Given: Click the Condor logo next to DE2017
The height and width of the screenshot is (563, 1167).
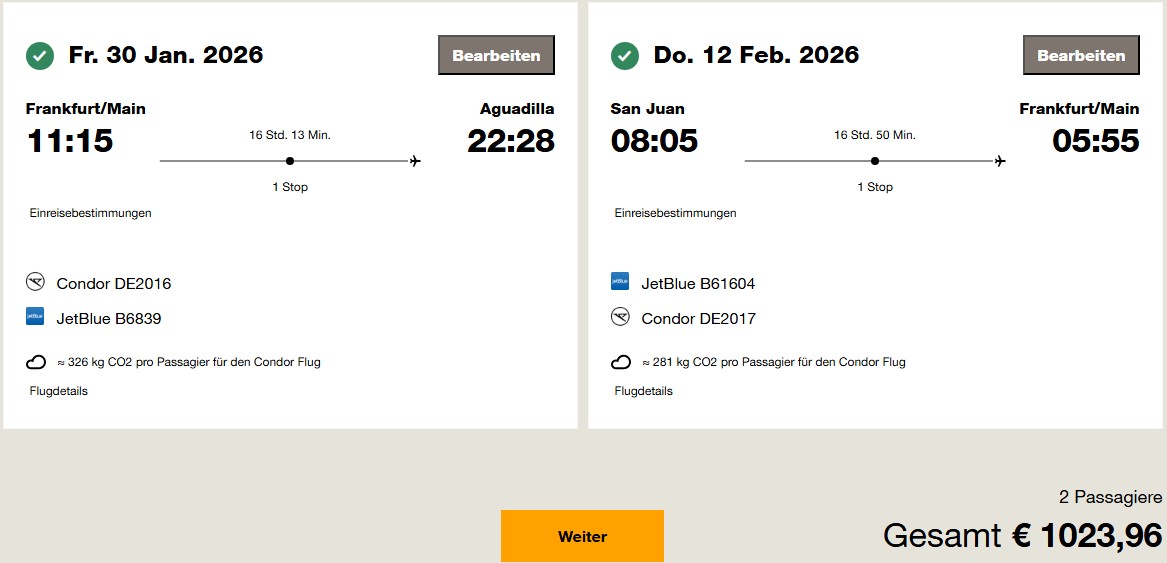Looking at the screenshot, I should click(x=620, y=317).
